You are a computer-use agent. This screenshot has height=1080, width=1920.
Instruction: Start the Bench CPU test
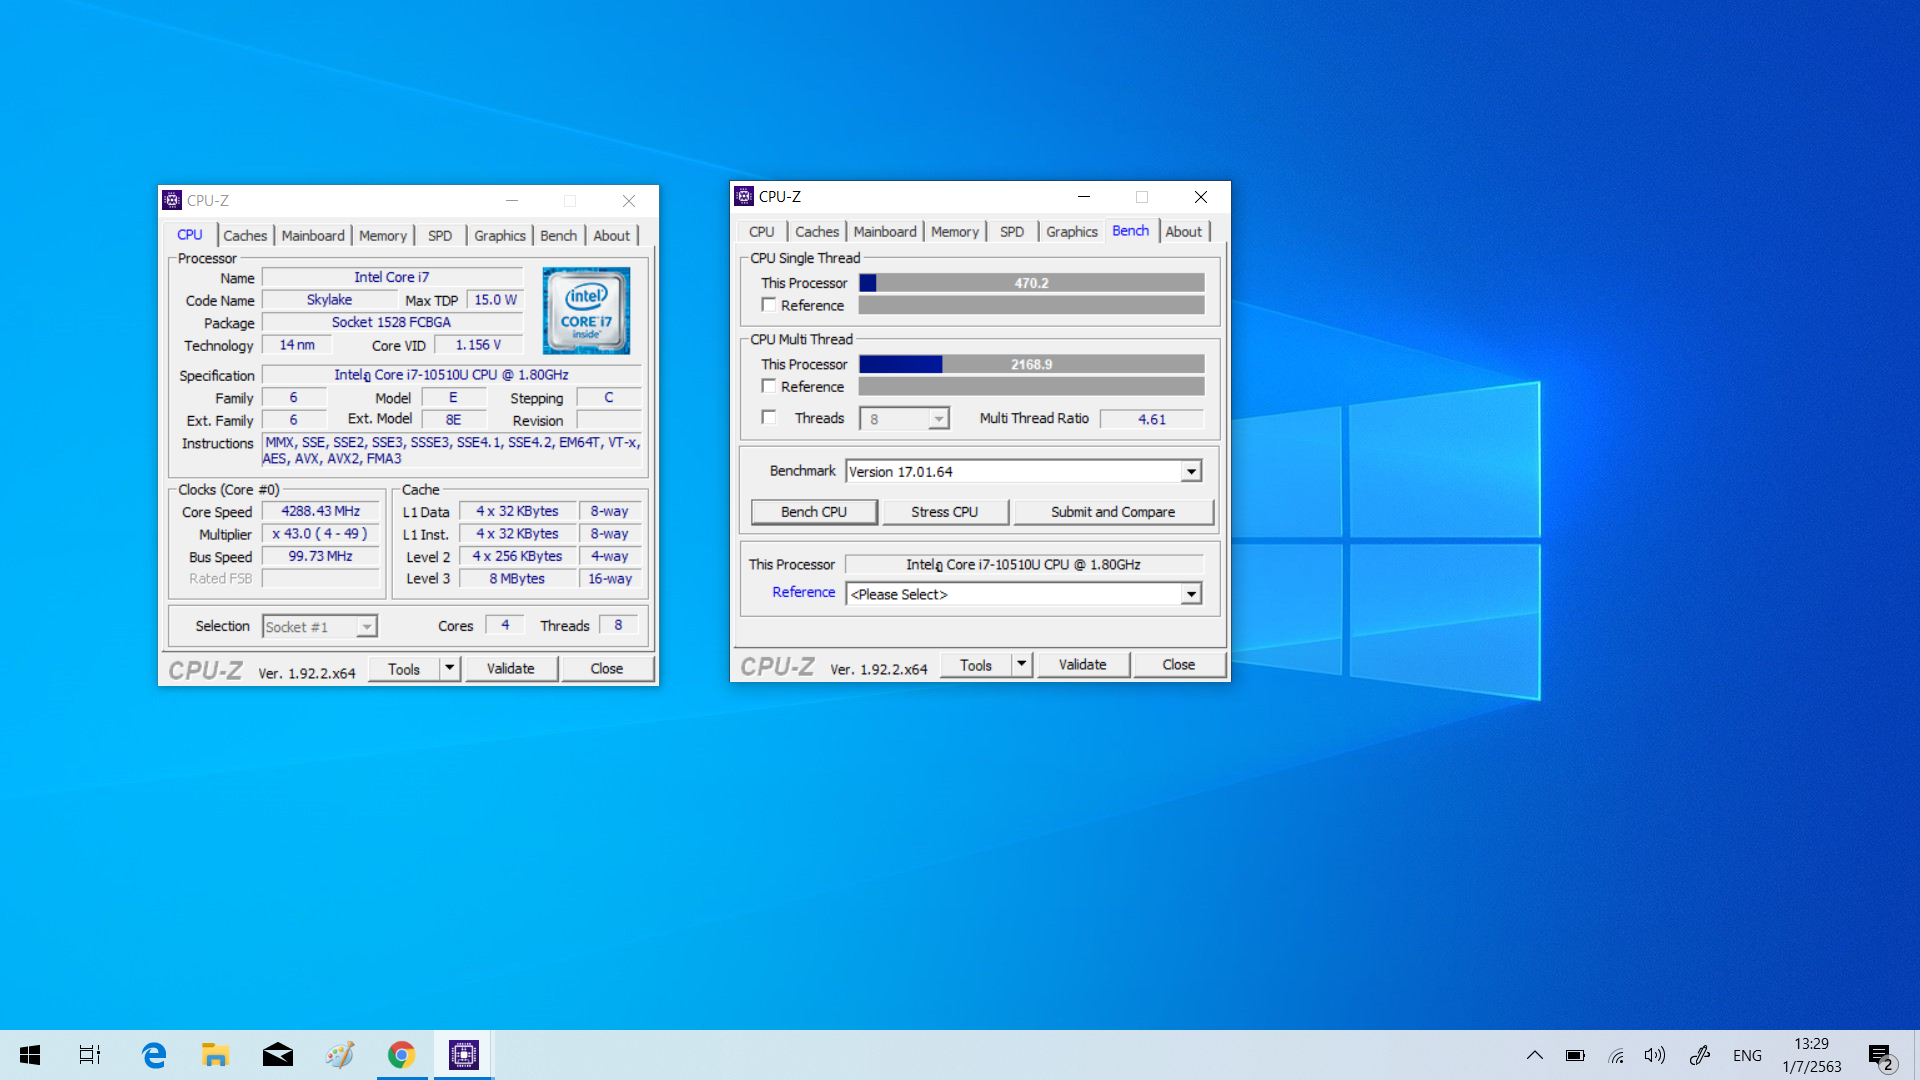click(814, 512)
